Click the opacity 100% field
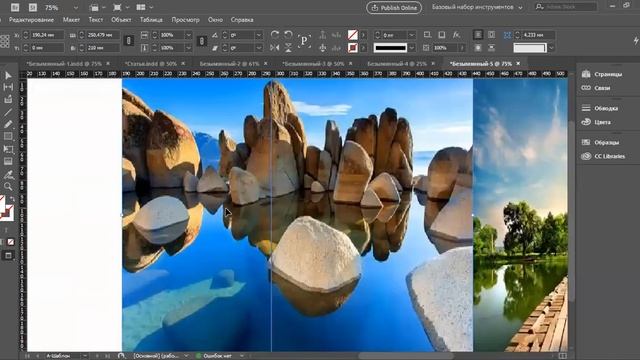This screenshot has width=640, height=360. pos(445,48)
